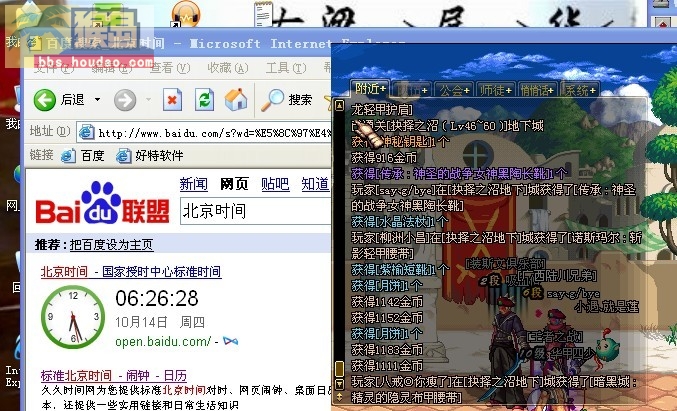Open the 百度 shortcut in the links bar

coord(83,155)
